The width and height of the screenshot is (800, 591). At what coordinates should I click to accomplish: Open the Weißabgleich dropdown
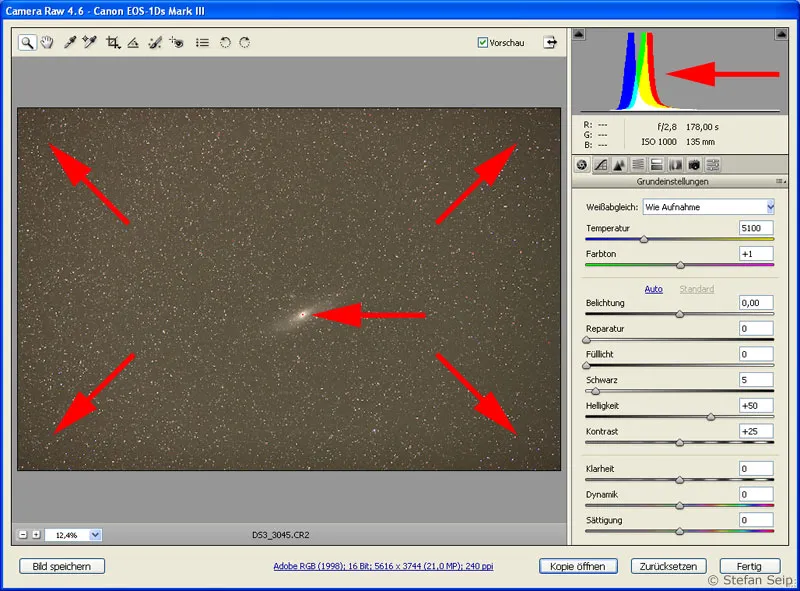coord(708,207)
